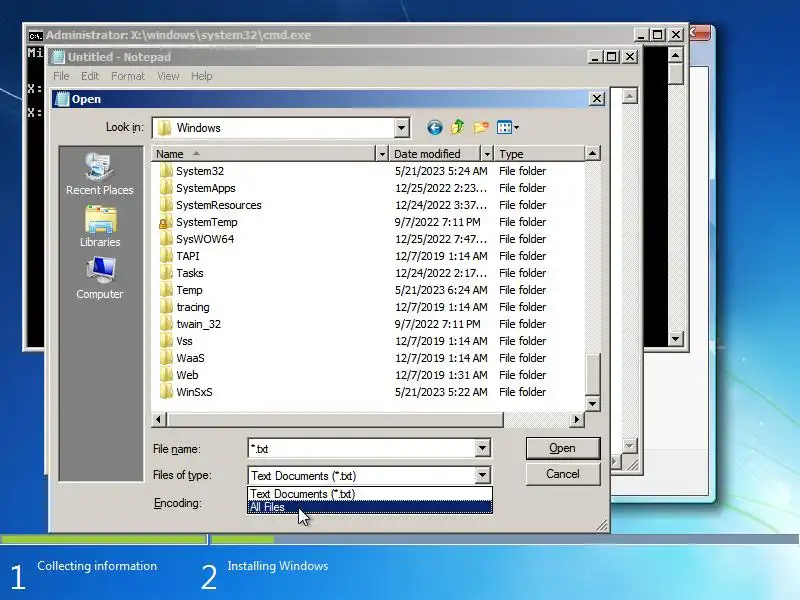Expand the File name dropdown arrow
This screenshot has width=800, height=600.
pyautogui.click(x=482, y=448)
